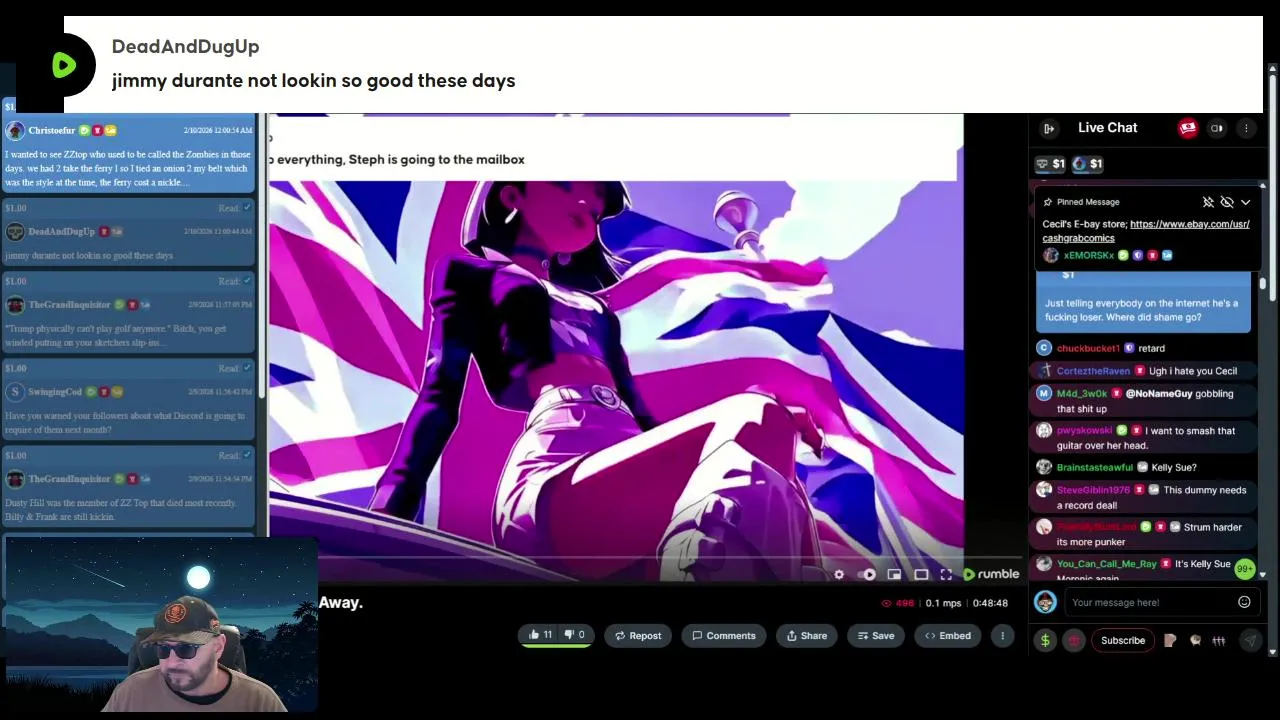The image size is (1280, 720).
Task: Click your avatar beside chat input
Action: 1045,602
